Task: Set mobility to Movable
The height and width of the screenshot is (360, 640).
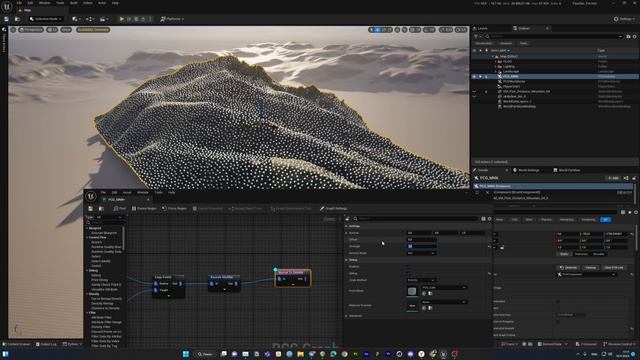Action: pyautogui.click(x=599, y=254)
